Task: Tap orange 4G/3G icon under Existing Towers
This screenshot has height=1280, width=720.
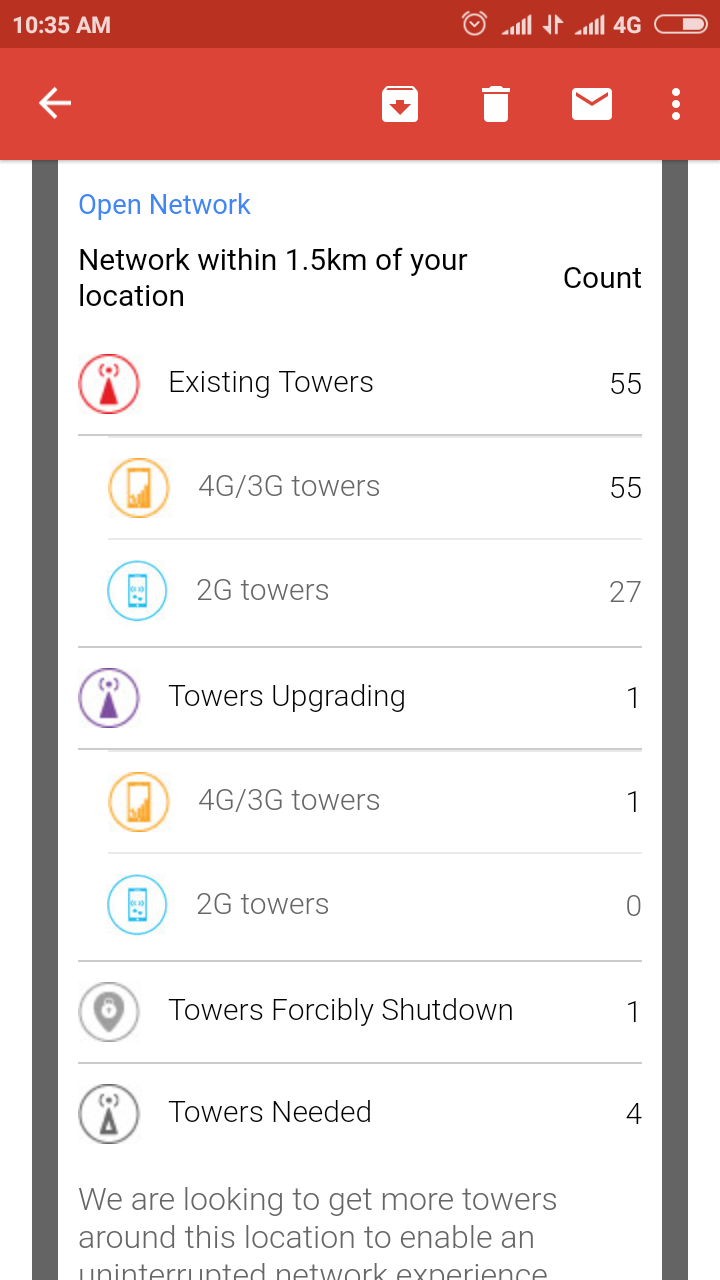Action: click(x=138, y=487)
